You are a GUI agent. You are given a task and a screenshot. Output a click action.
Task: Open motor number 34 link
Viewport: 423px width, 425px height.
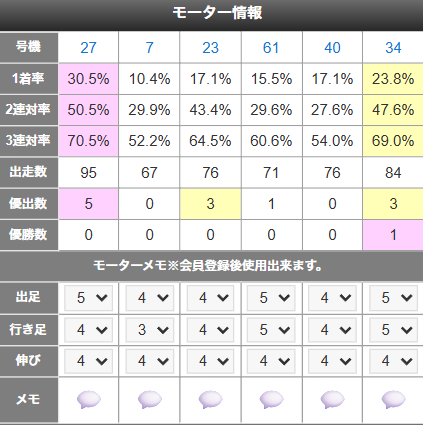393,48
